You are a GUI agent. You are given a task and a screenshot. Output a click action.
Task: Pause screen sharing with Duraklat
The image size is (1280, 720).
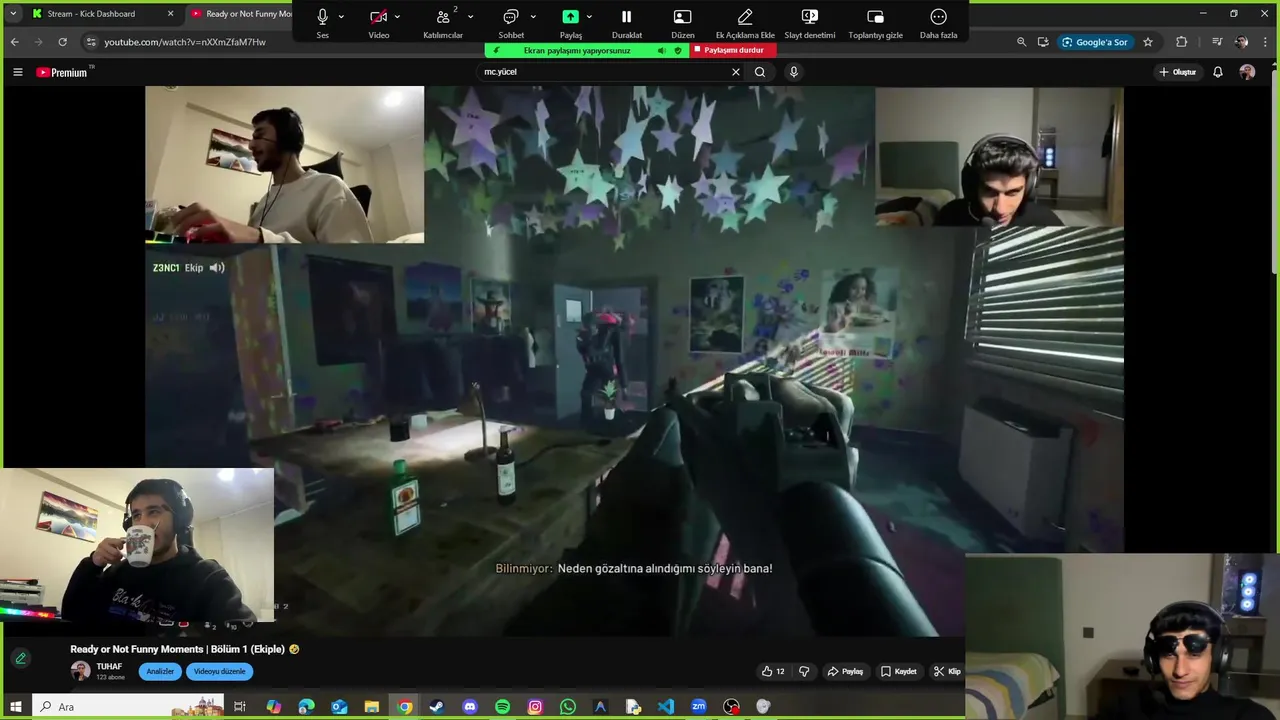pos(627,22)
